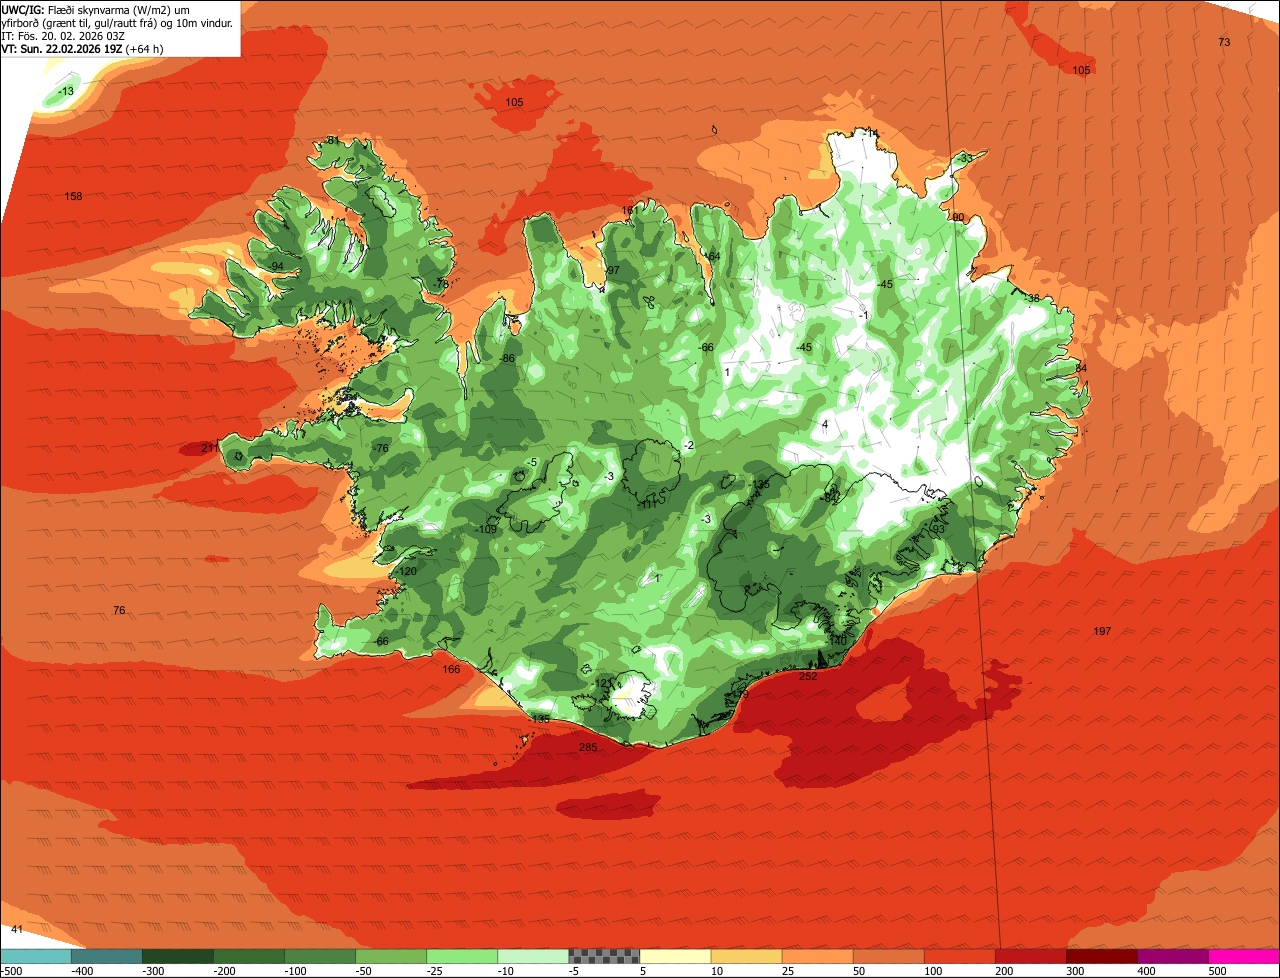Pick the light orange 25 to 50 legend swatch
Viewport: 1280px width, 978px height.
point(817,956)
